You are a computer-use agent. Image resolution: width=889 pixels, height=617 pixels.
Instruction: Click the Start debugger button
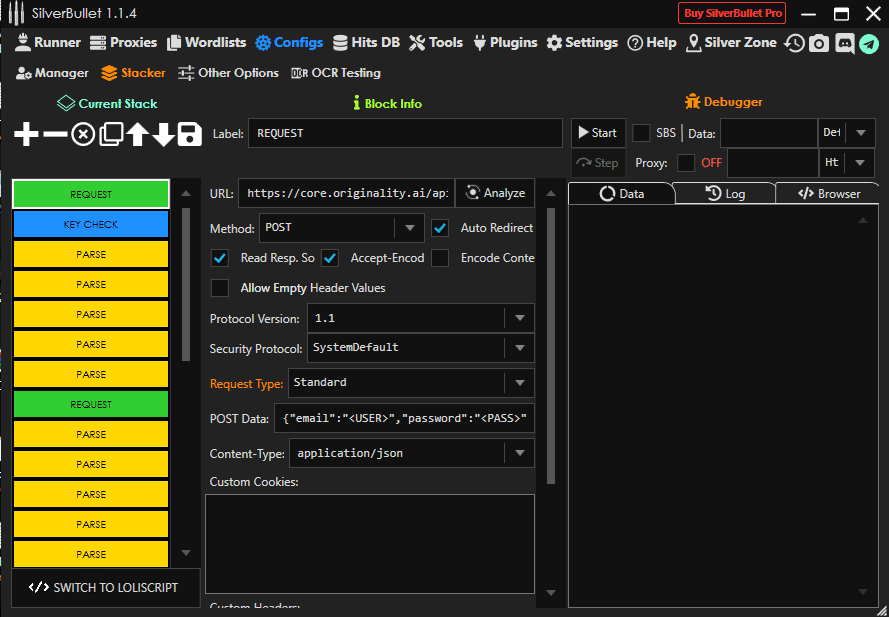[x=598, y=133]
